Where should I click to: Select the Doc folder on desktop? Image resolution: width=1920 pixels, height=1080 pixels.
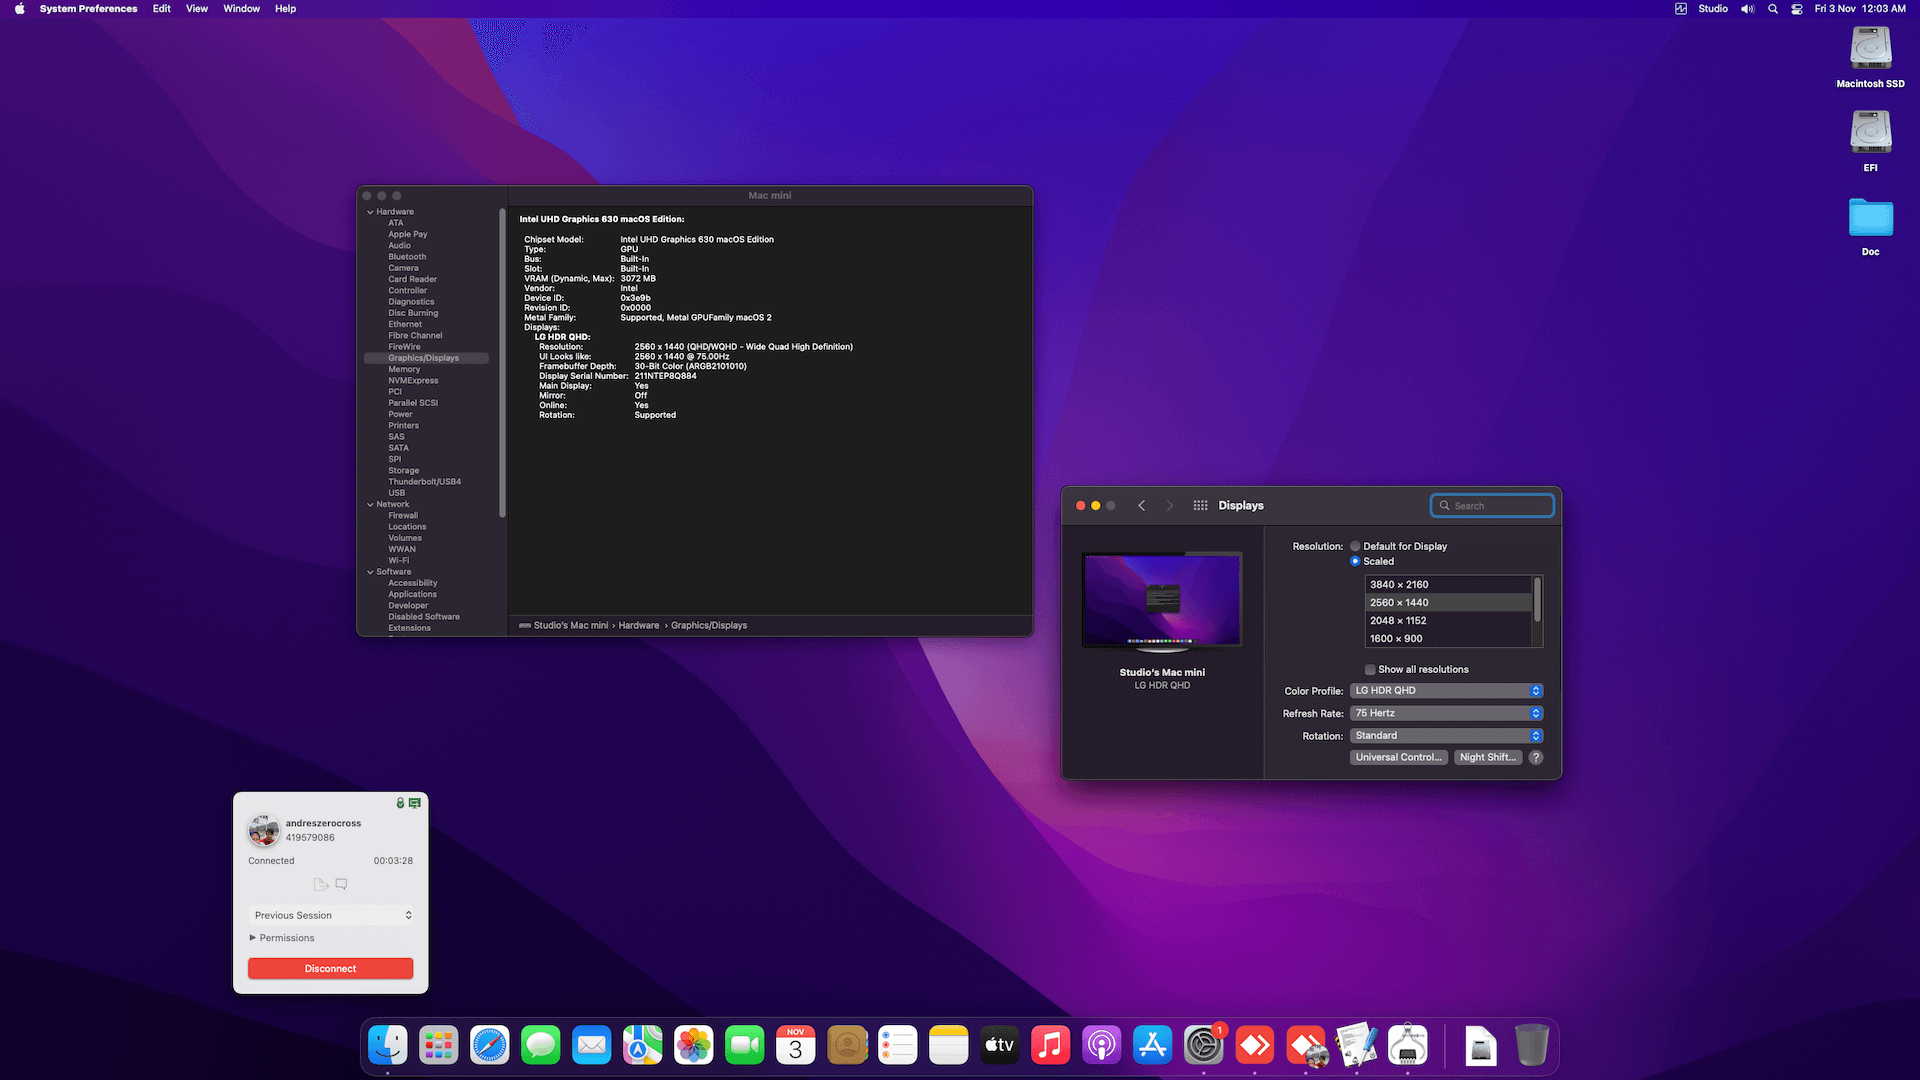(x=1870, y=218)
